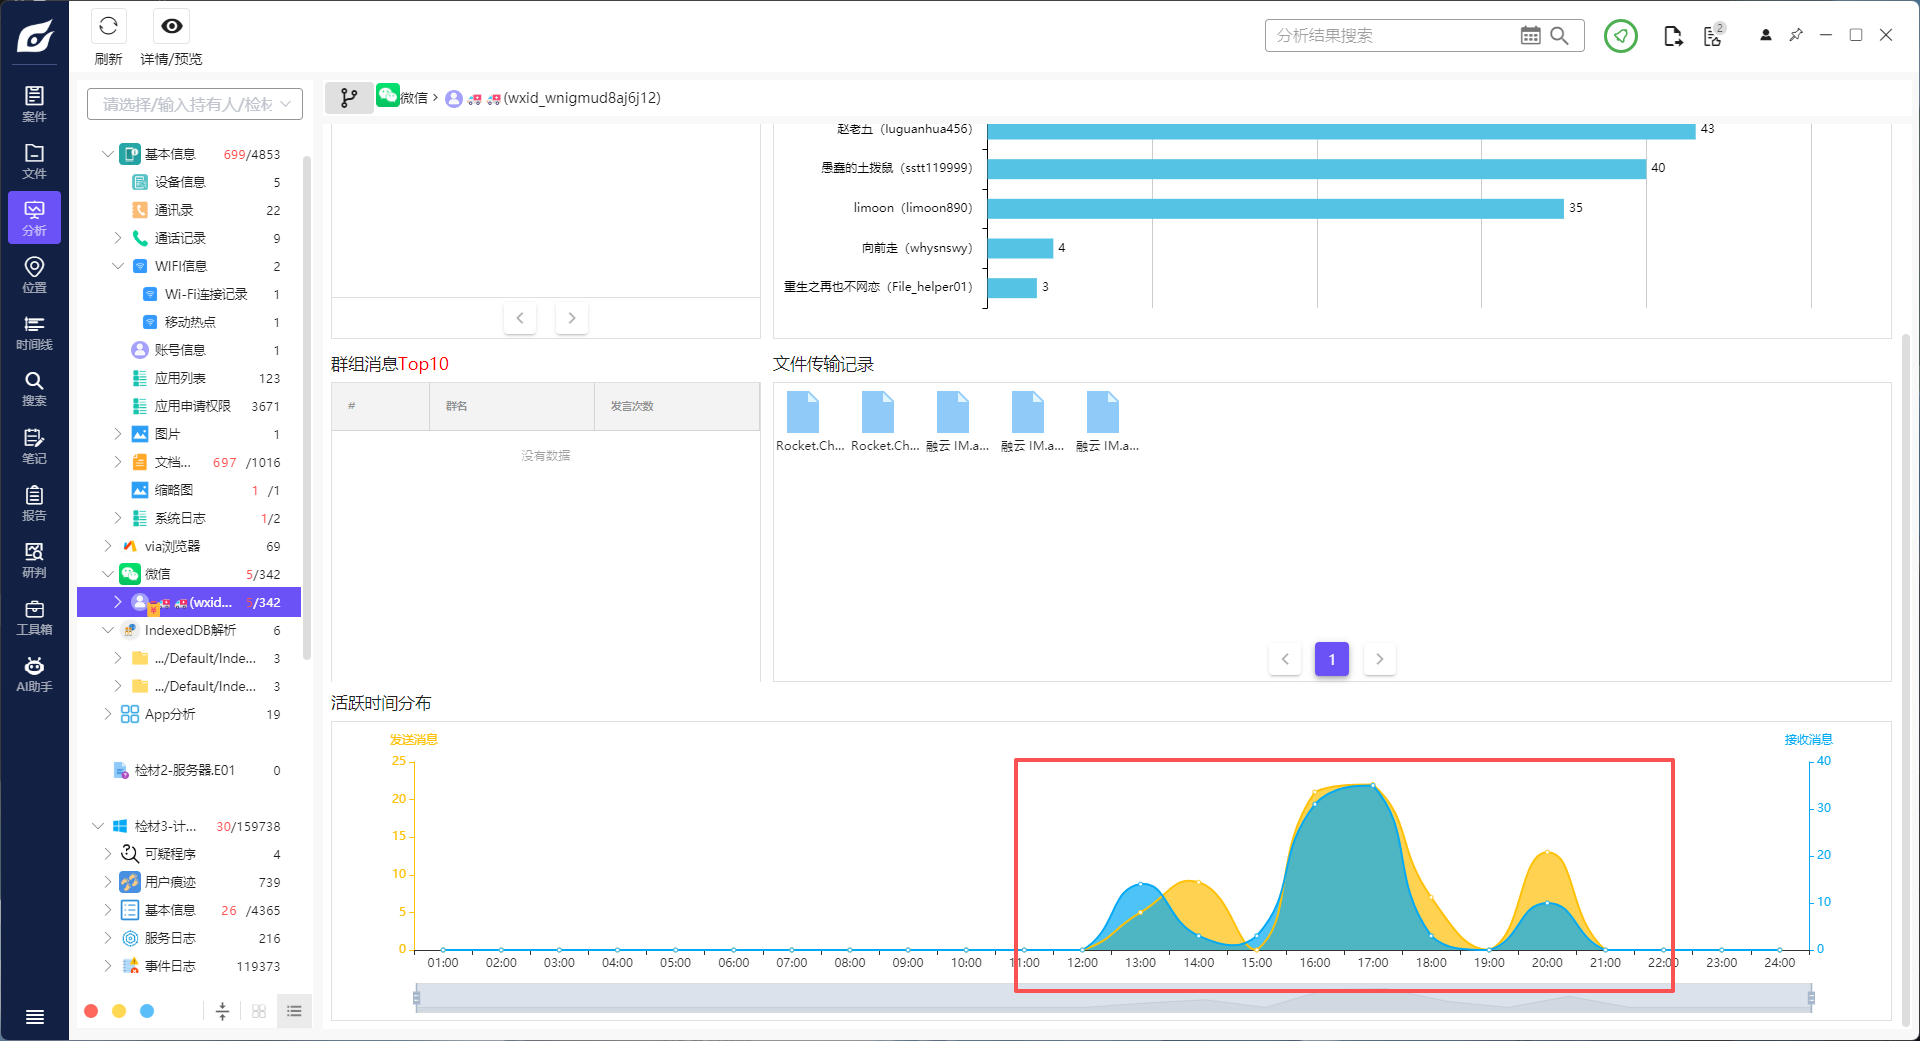Collapse the 基本信息 tree node

click(108, 154)
